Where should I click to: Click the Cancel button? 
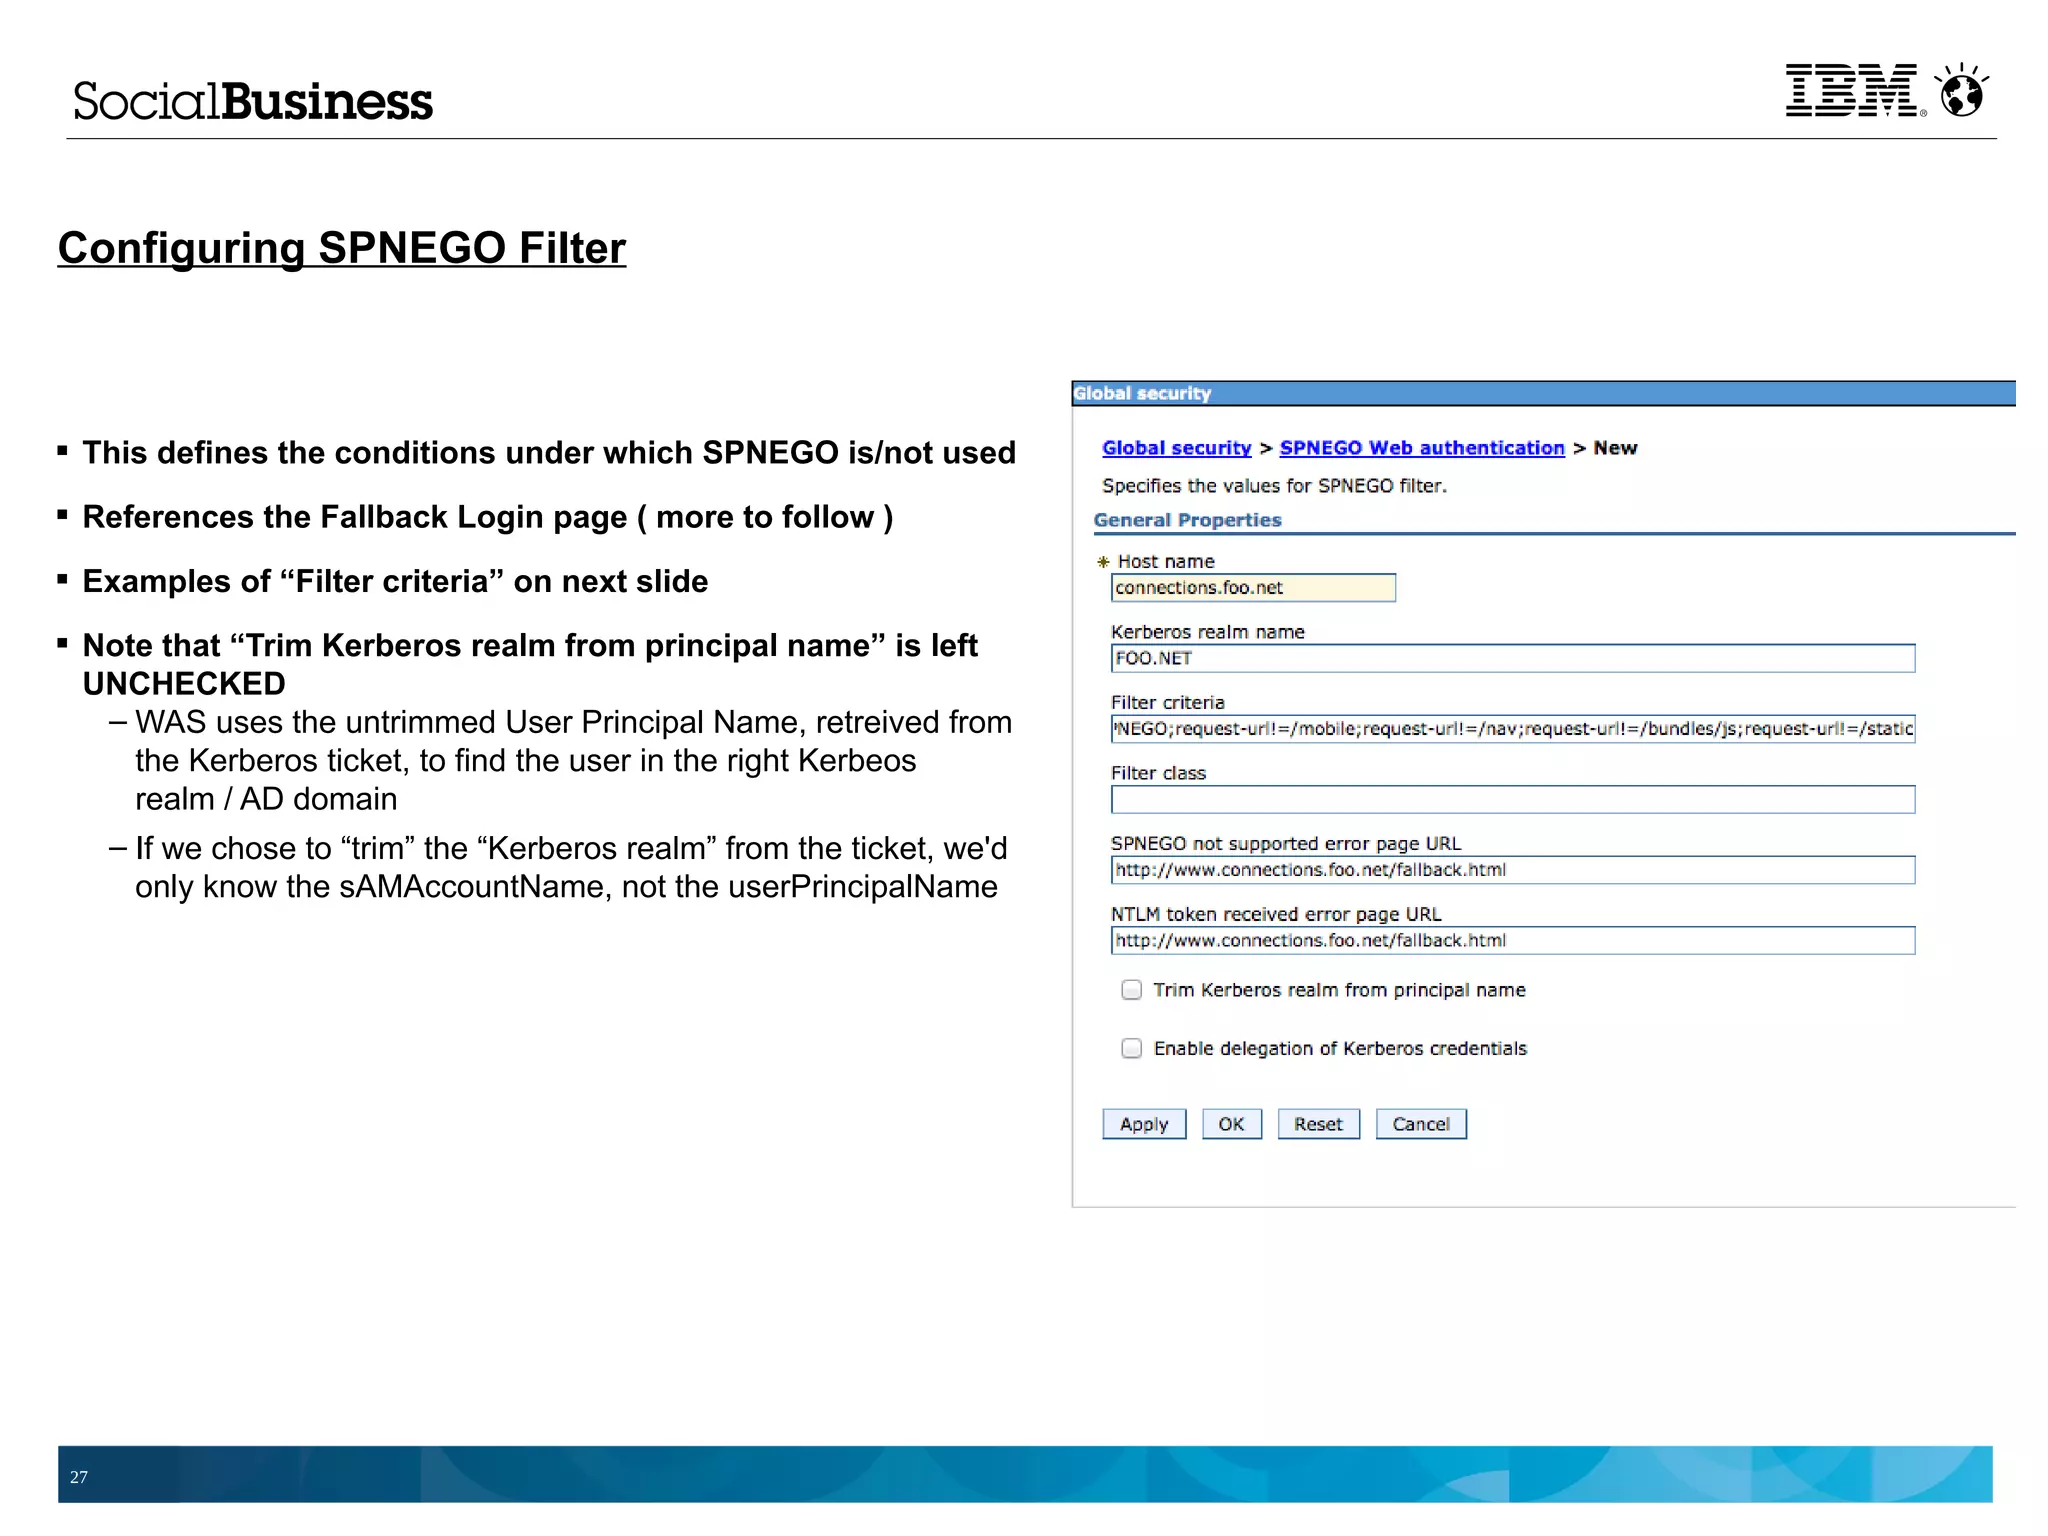1421,1124
